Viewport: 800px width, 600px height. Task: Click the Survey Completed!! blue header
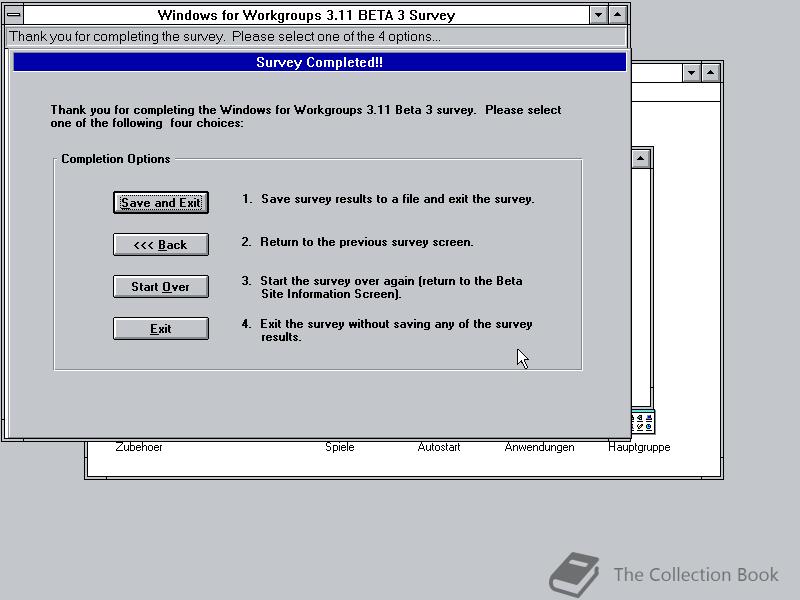pyautogui.click(x=319, y=62)
